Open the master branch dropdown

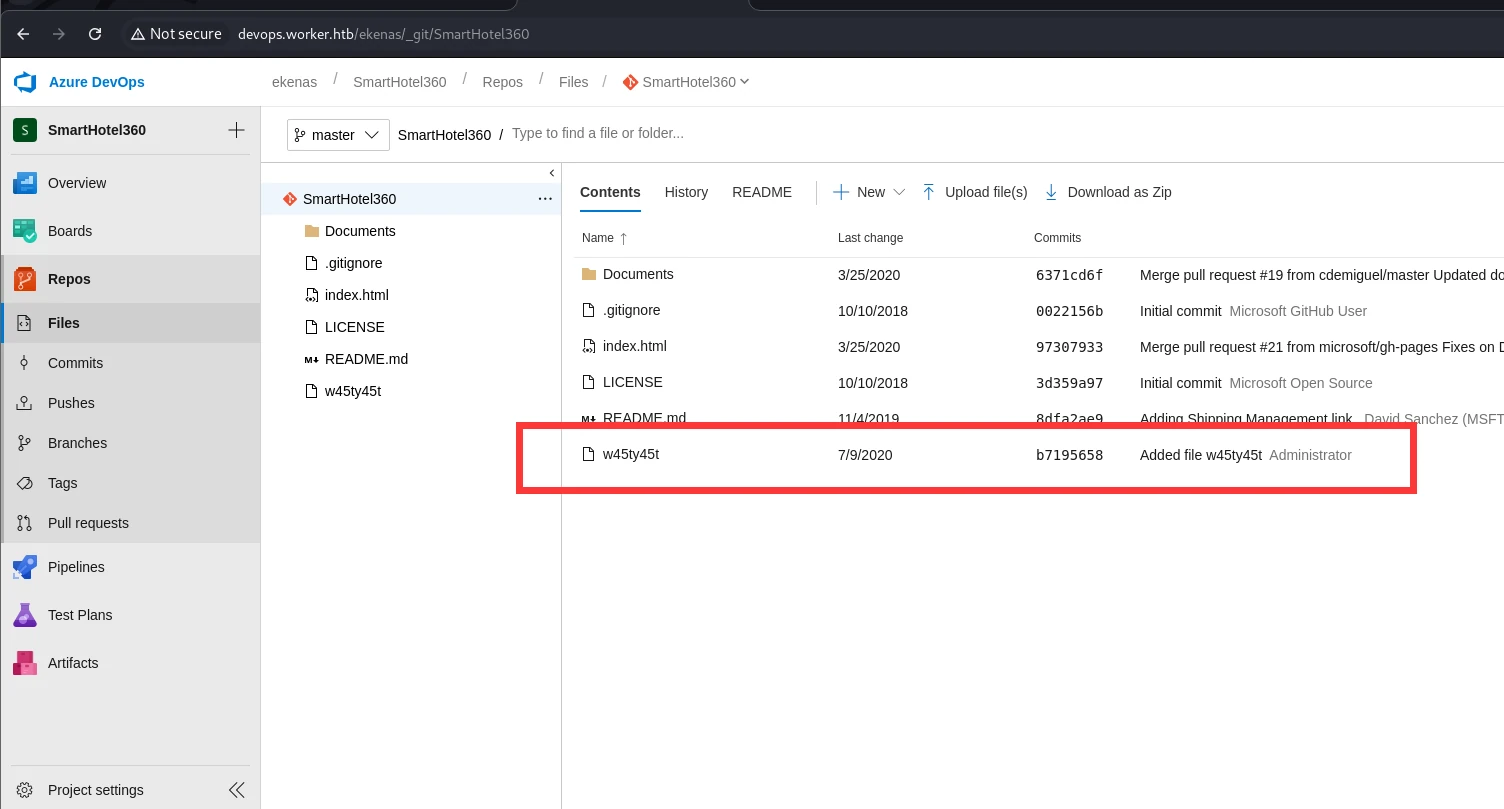338,135
